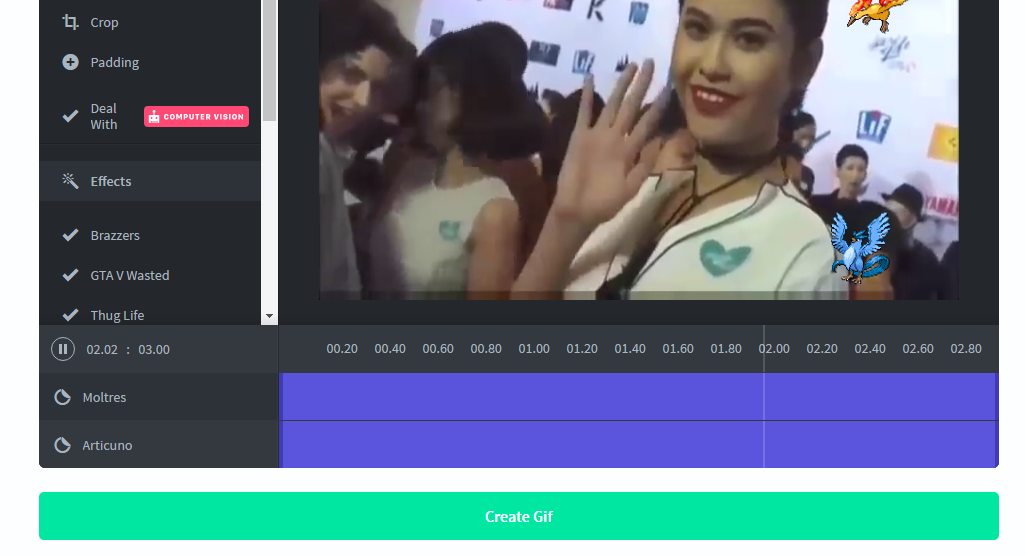Image resolution: width=1025 pixels, height=556 pixels.
Task: Toggle the Thug Life effect checkmark
Action: [70, 315]
